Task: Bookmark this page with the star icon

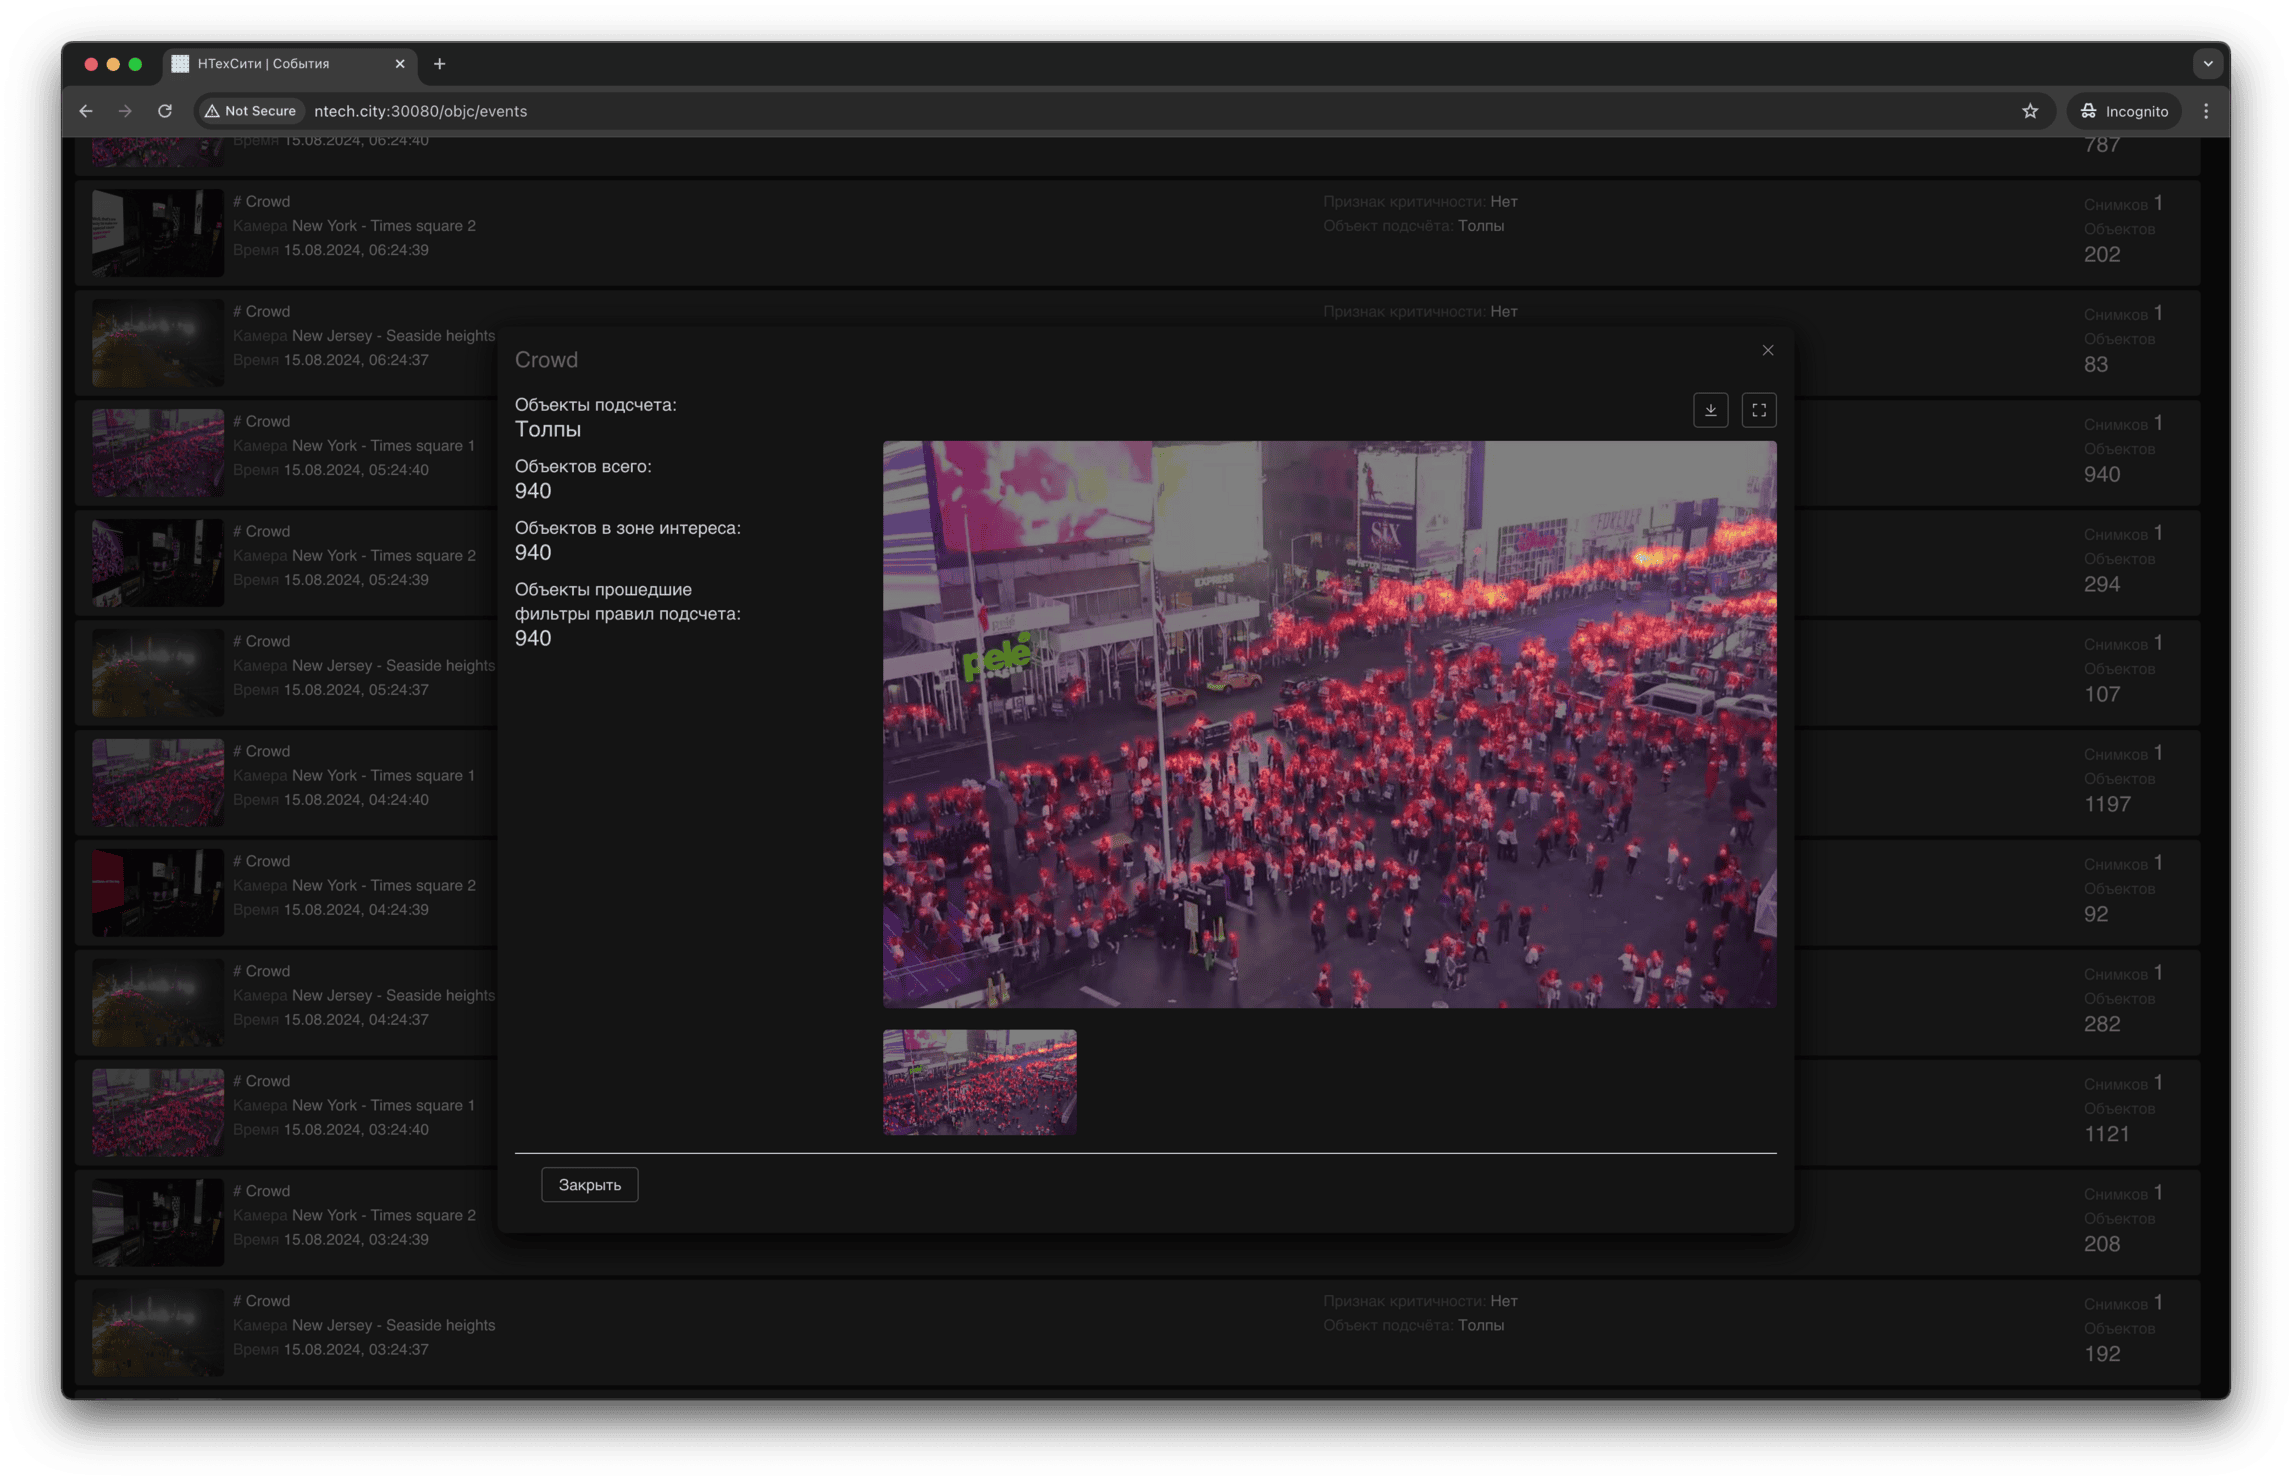Action: pyautogui.click(x=2029, y=111)
